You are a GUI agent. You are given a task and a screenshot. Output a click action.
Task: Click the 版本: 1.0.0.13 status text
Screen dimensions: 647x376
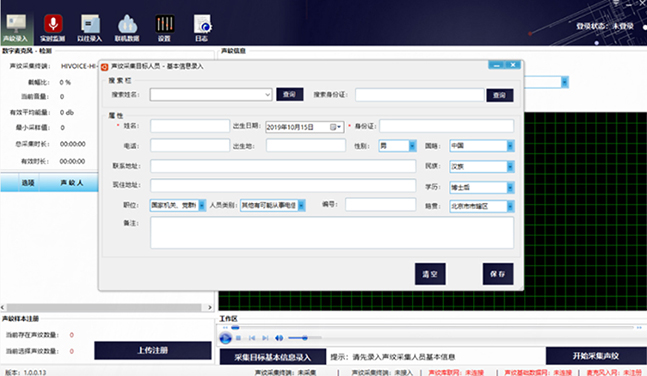point(26,372)
